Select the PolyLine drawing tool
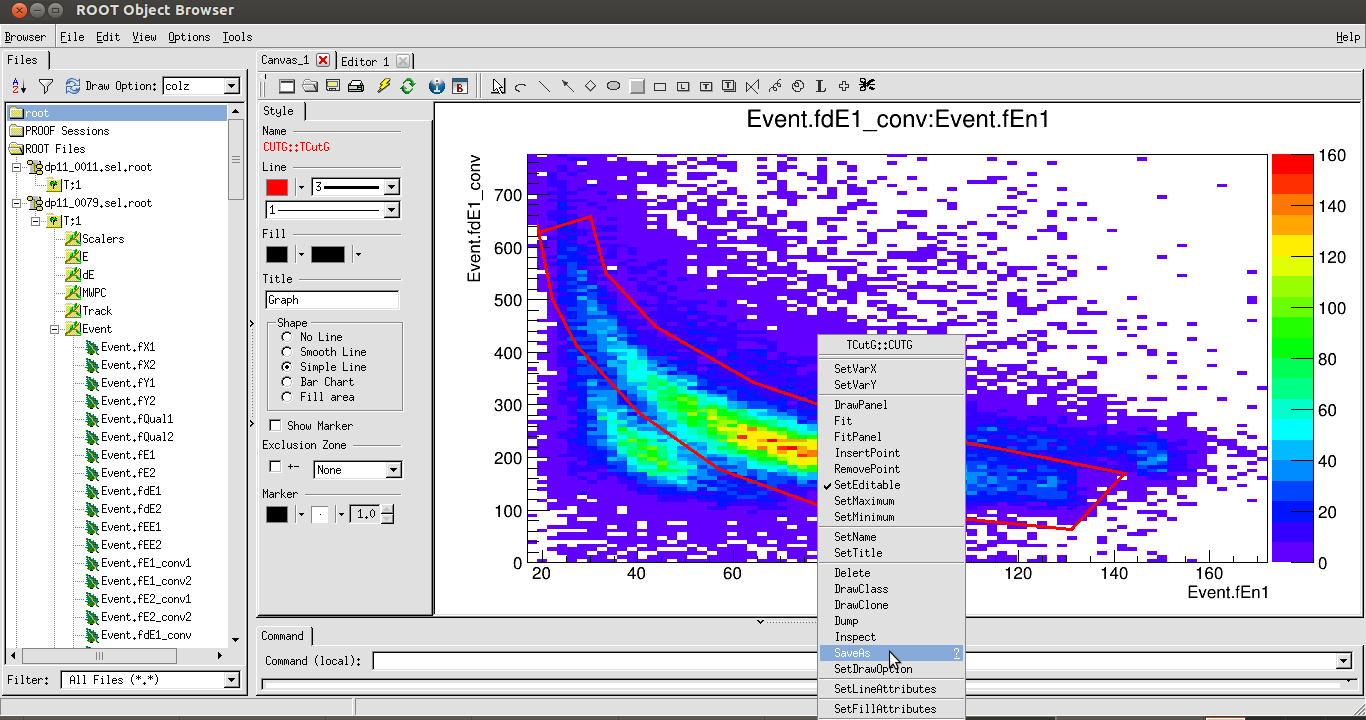 (752, 86)
